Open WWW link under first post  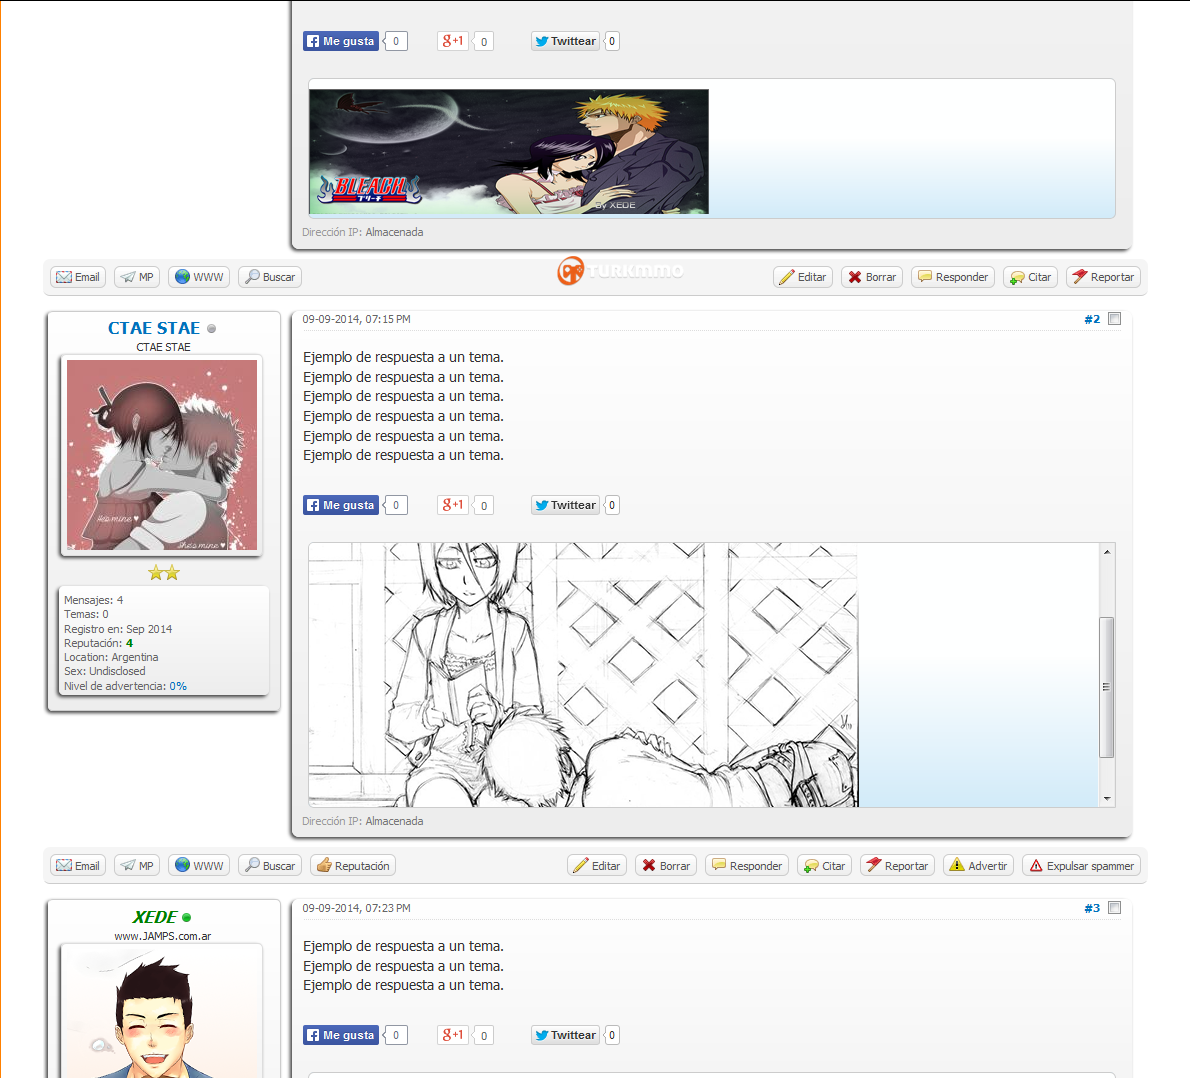199,277
